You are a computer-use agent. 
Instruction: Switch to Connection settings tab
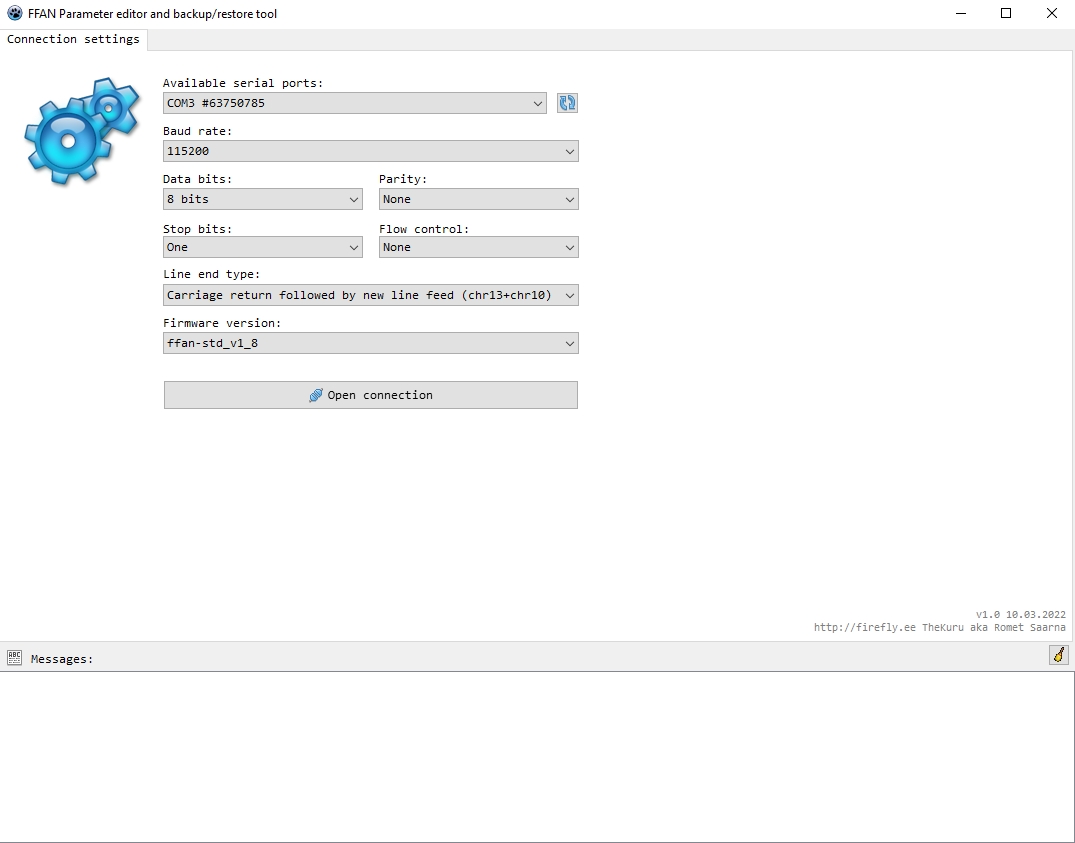(73, 39)
